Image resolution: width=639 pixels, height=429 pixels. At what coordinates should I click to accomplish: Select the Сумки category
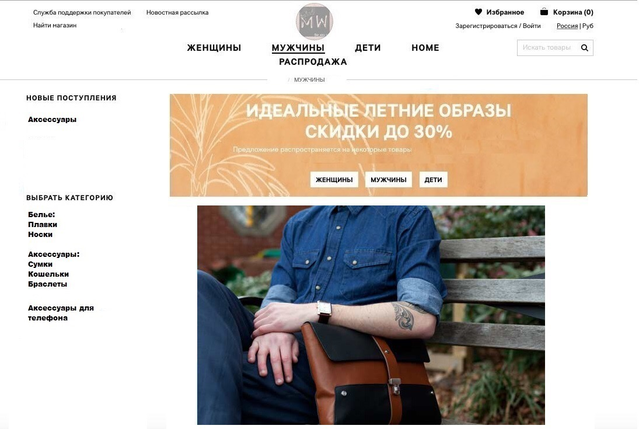(40, 264)
